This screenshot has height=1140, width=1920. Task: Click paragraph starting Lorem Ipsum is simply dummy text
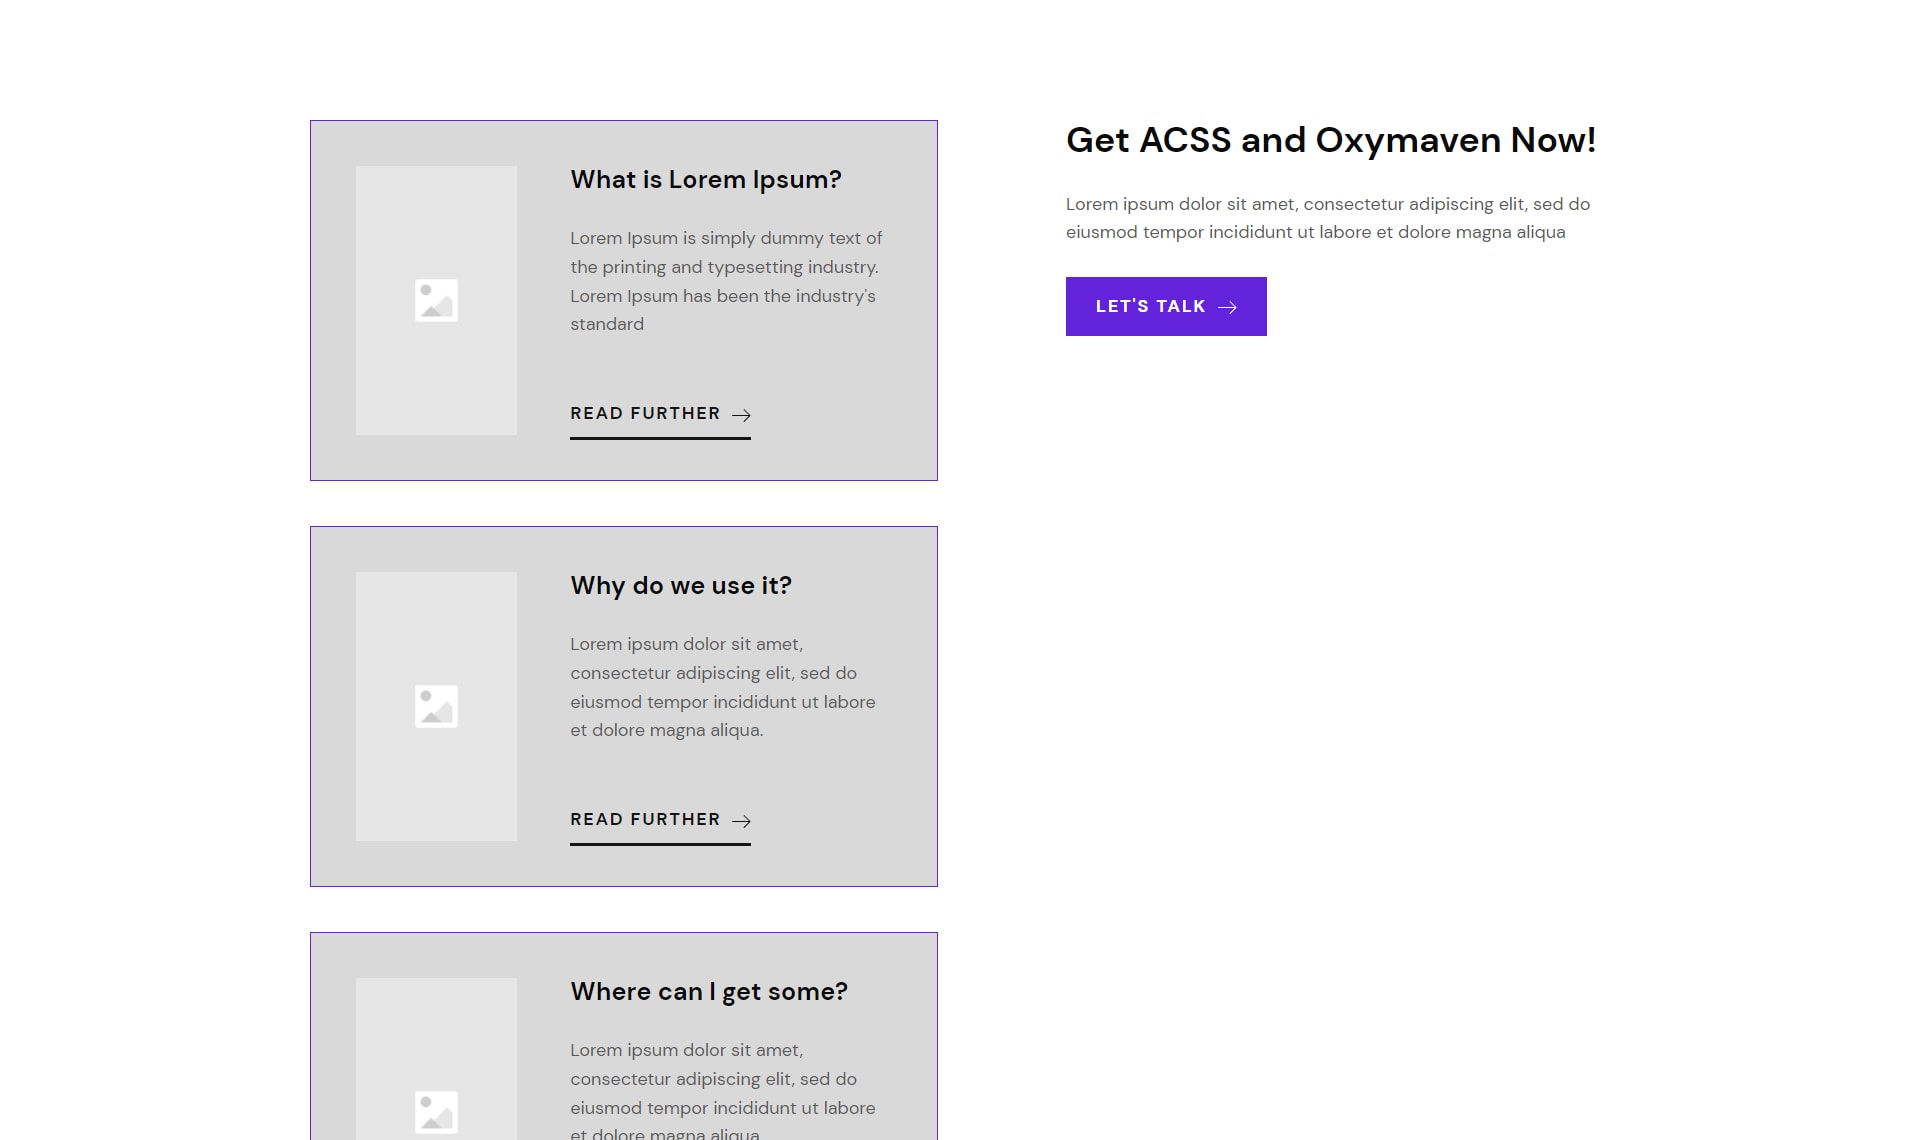tap(727, 281)
